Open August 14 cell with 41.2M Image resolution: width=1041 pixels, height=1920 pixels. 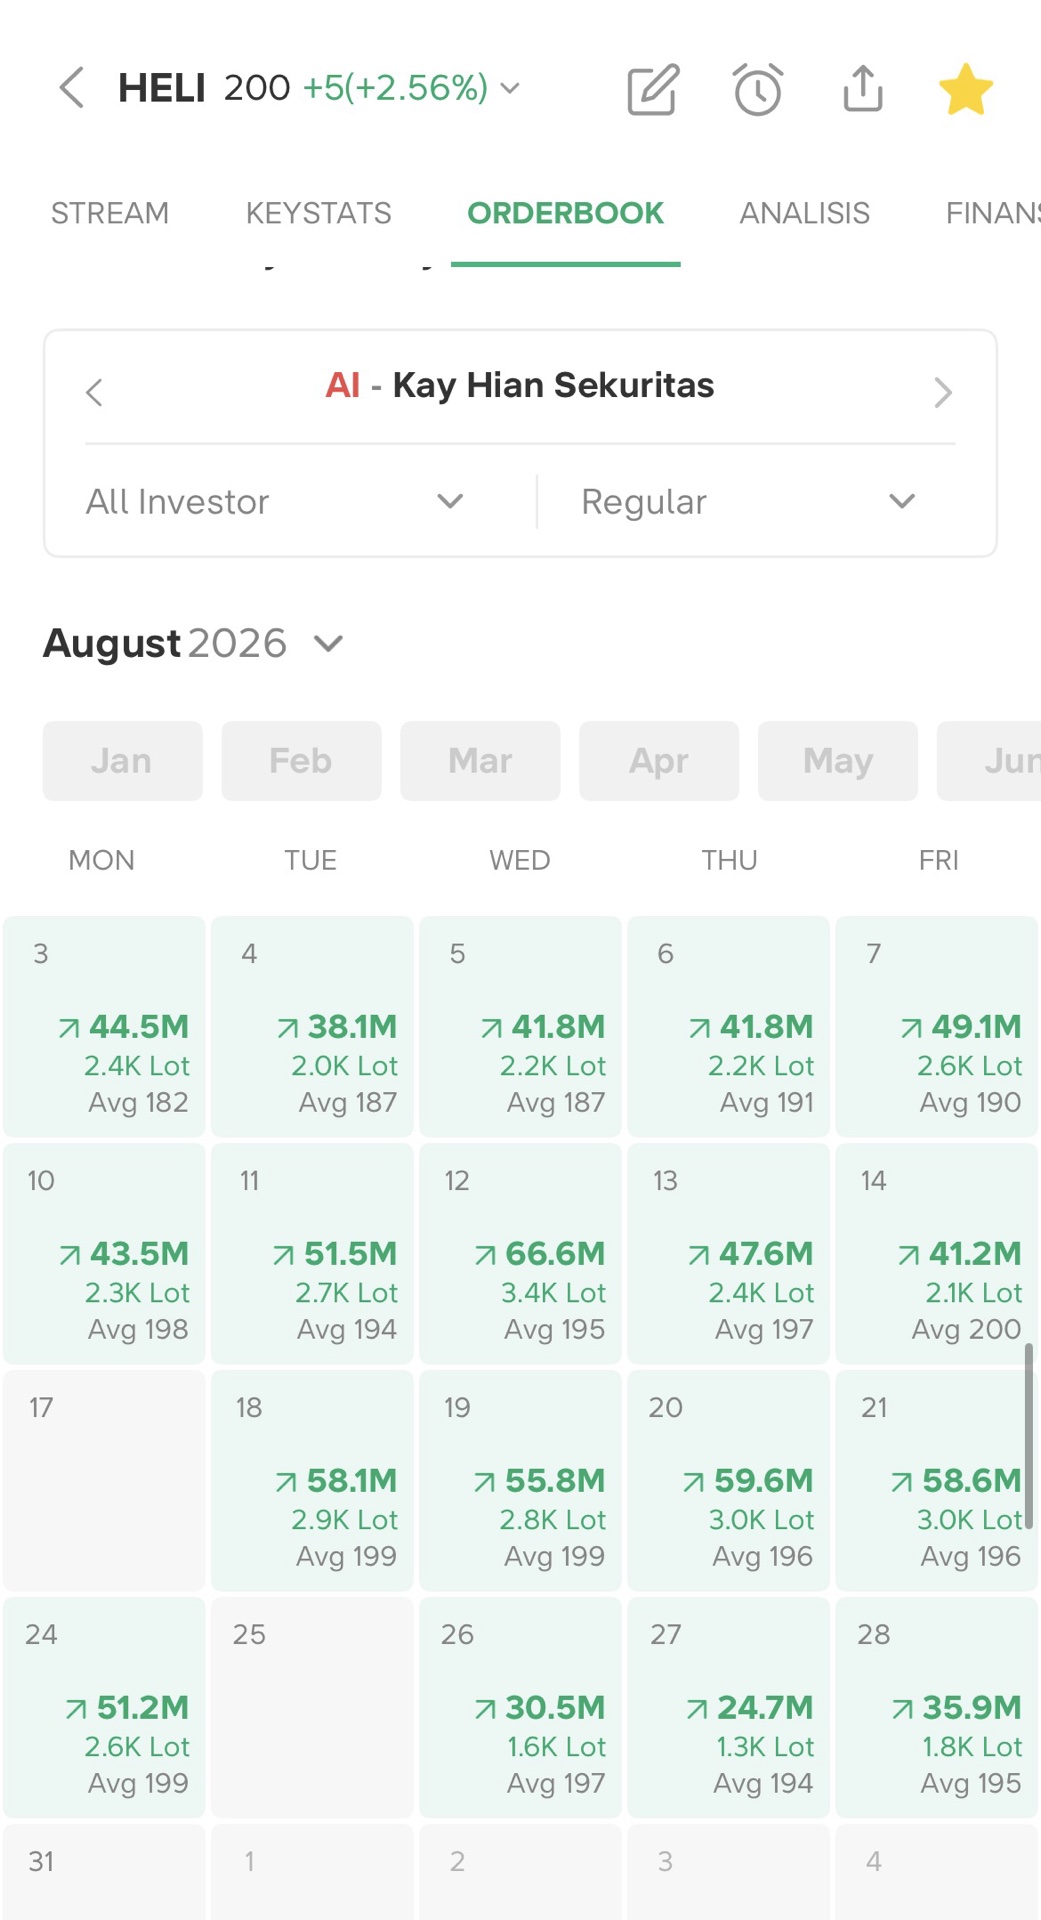(936, 1253)
